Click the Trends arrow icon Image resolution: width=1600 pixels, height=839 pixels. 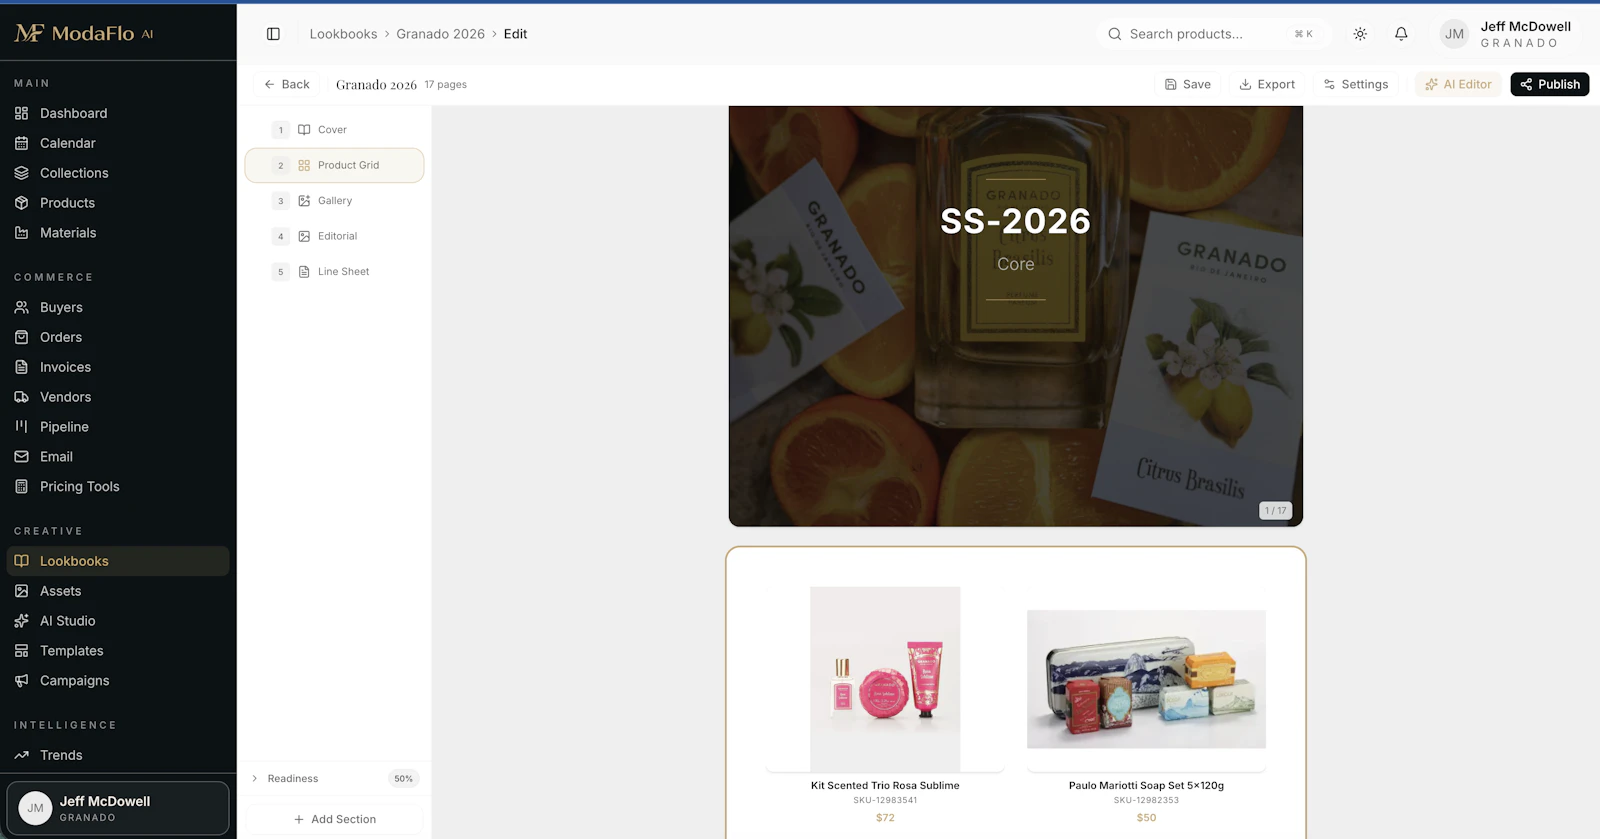coord(22,755)
